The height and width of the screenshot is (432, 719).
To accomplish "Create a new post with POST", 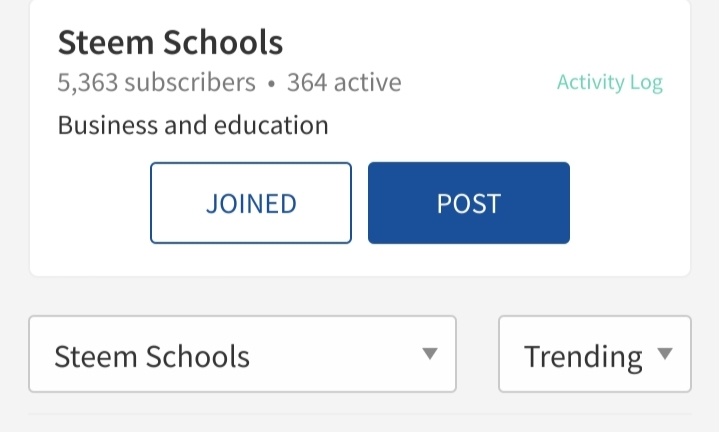I will pos(468,203).
